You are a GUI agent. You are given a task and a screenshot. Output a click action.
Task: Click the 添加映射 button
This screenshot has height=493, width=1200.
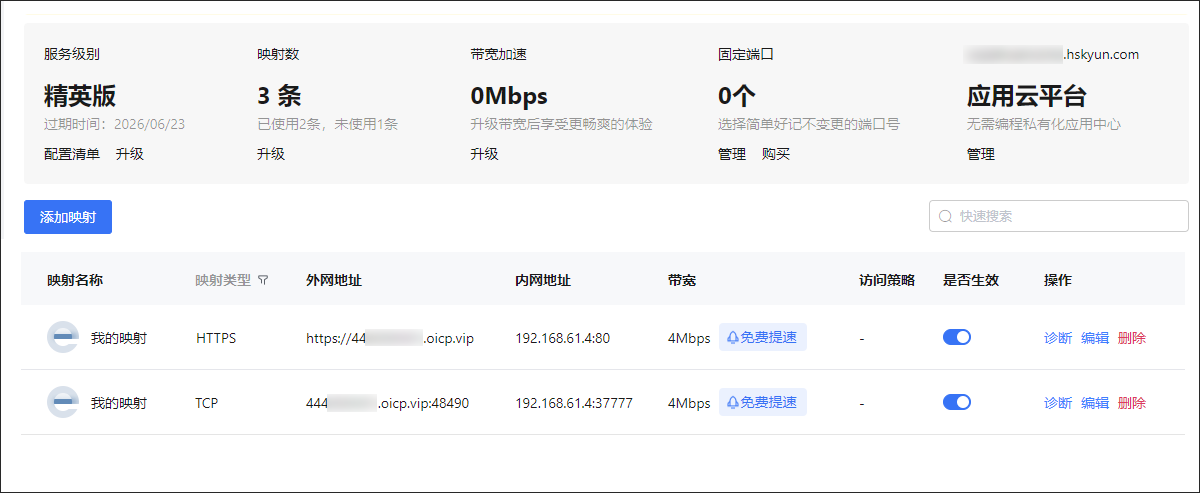point(68,217)
